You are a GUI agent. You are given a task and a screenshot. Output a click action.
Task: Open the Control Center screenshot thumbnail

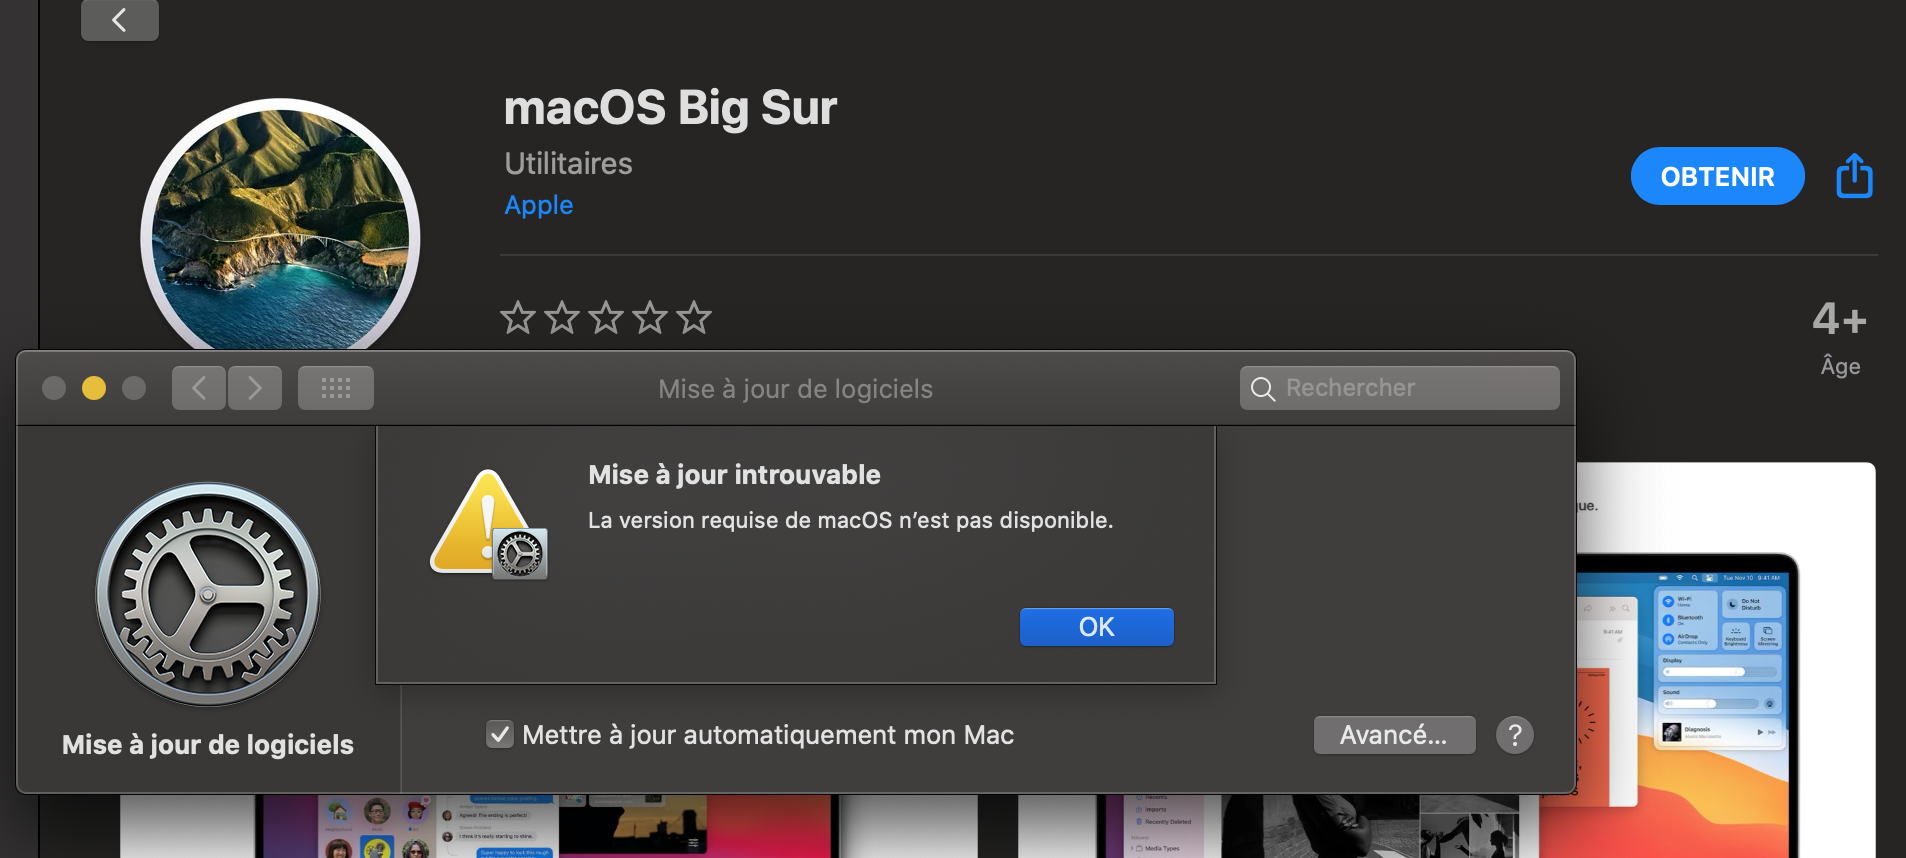[1725, 660]
